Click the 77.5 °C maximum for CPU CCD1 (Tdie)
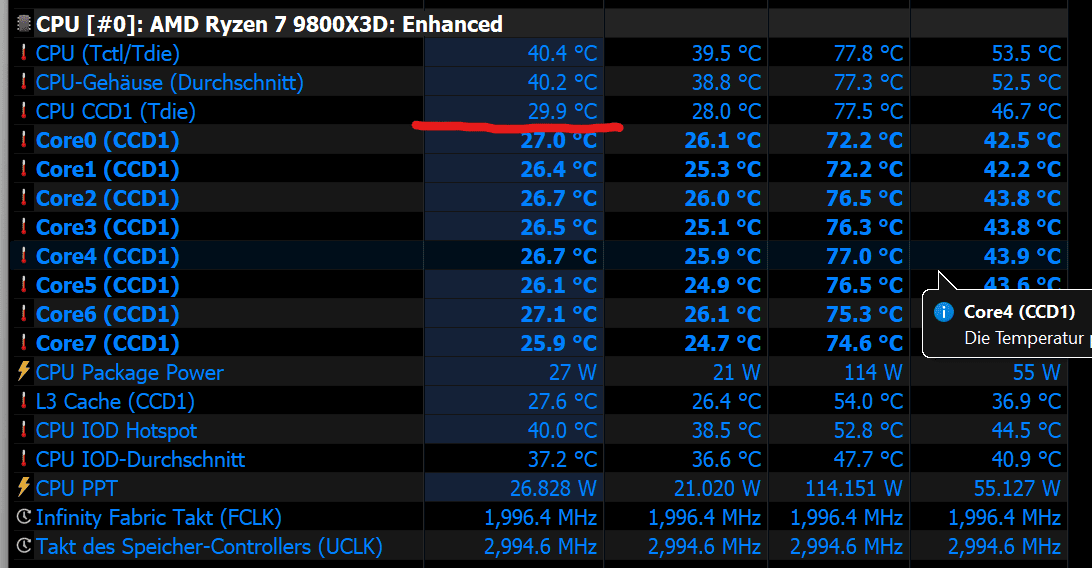The height and width of the screenshot is (568, 1092). tap(868, 111)
